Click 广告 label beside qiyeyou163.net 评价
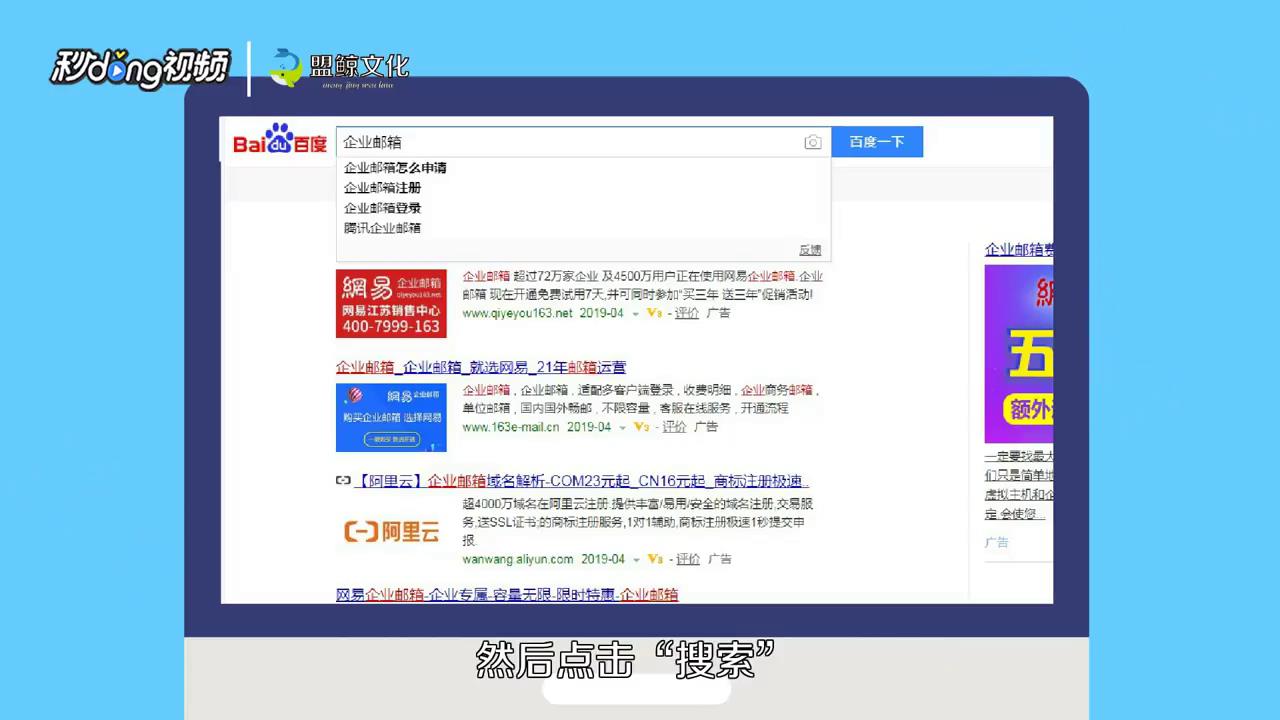This screenshot has height=720, width=1280. point(718,313)
